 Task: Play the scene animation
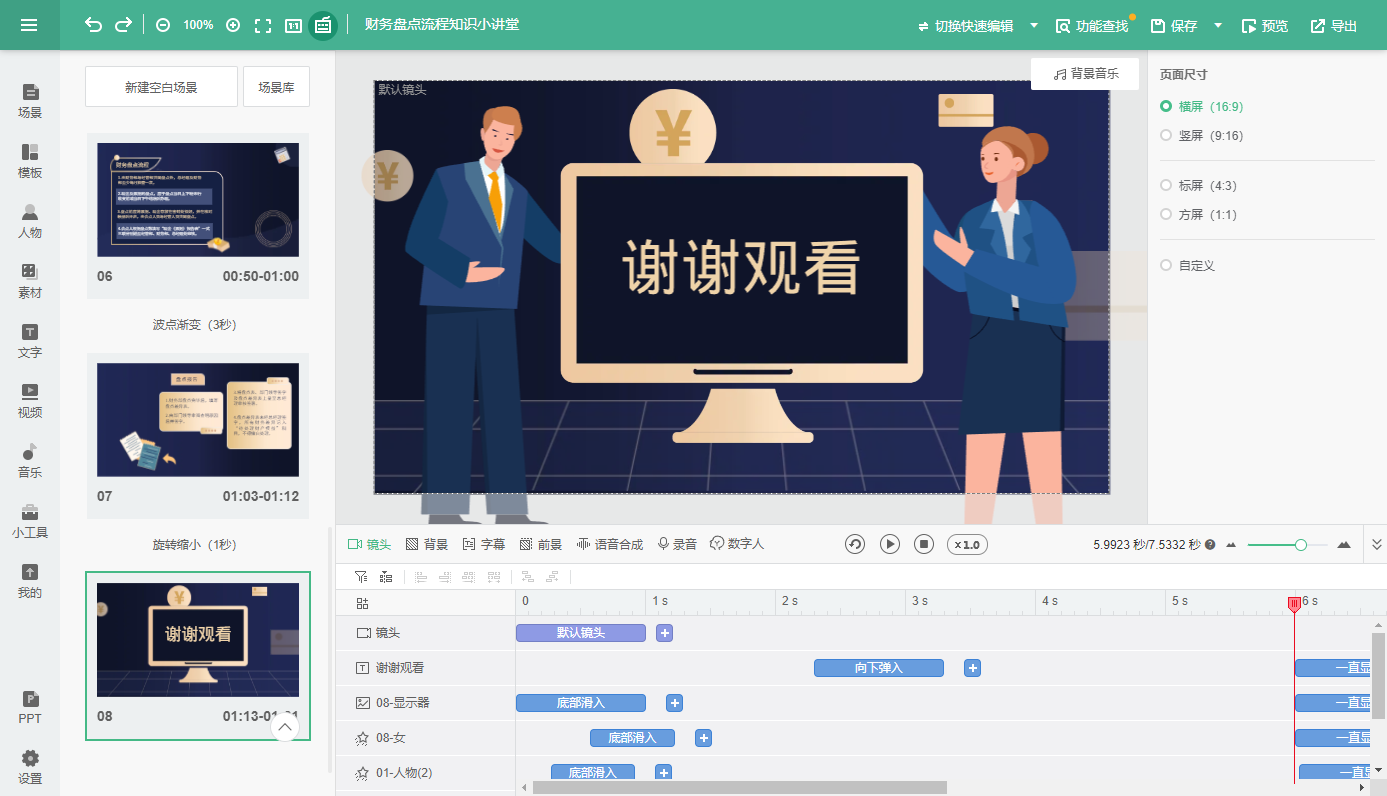tap(890, 544)
